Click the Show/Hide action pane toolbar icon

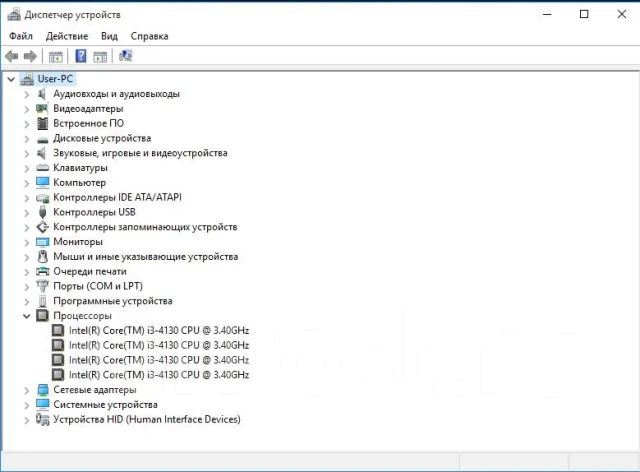tap(100, 56)
